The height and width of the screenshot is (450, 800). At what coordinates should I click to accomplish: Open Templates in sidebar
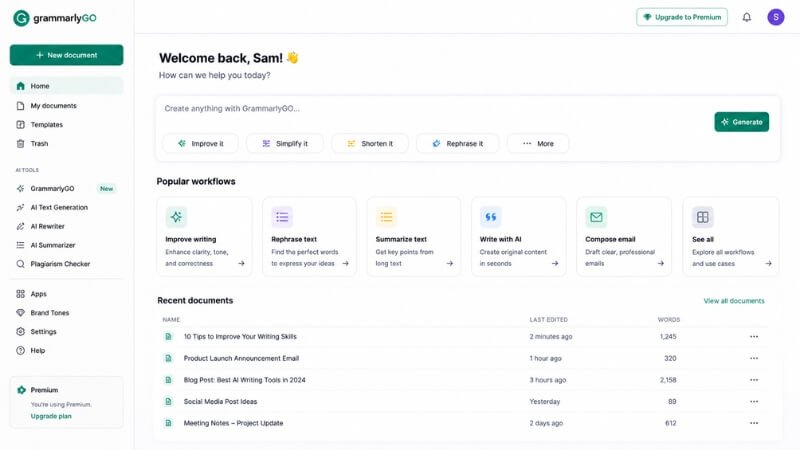pyautogui.click(x=66, y=124)
